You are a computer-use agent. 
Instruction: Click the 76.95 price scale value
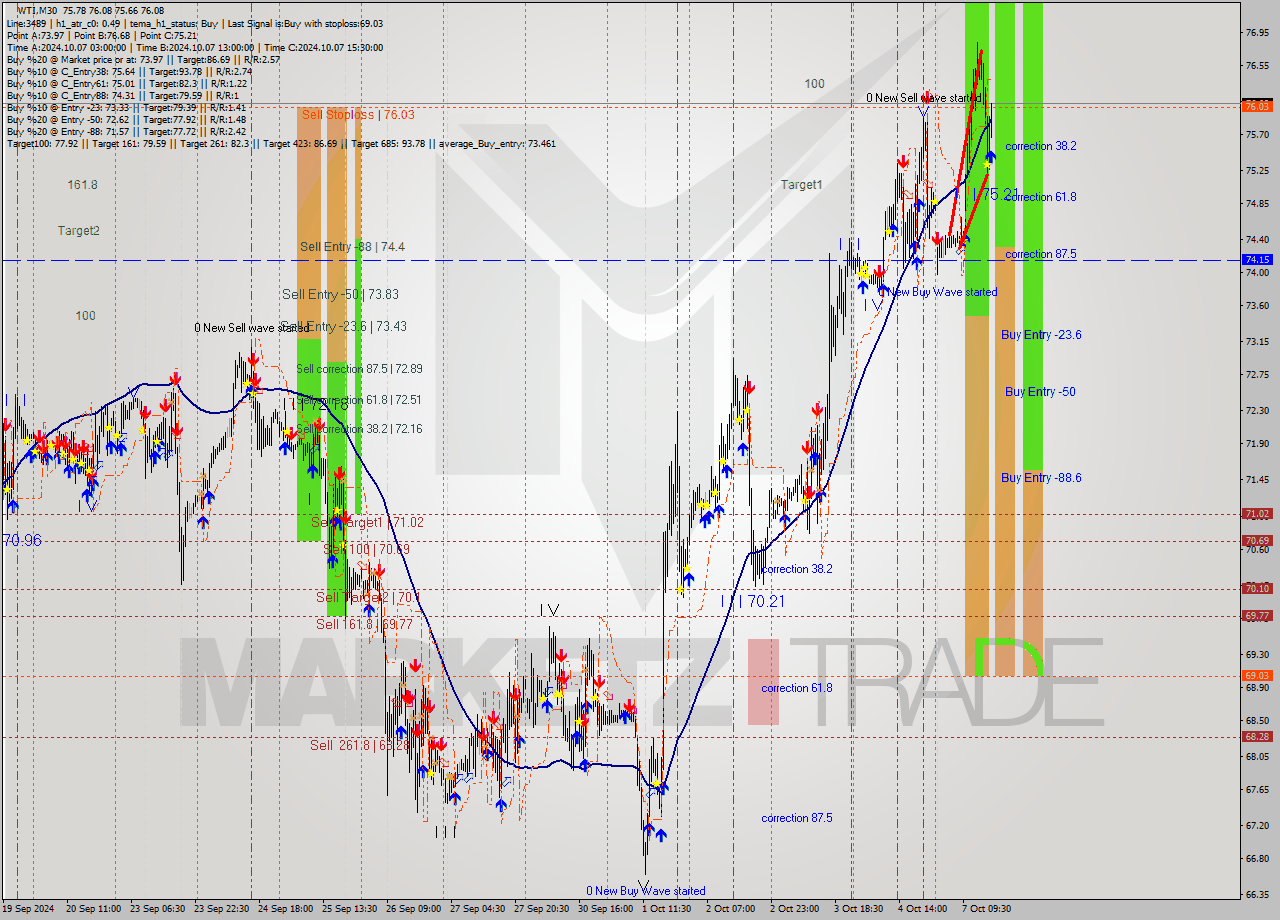pyautogui.click(x=1258, y=32)
